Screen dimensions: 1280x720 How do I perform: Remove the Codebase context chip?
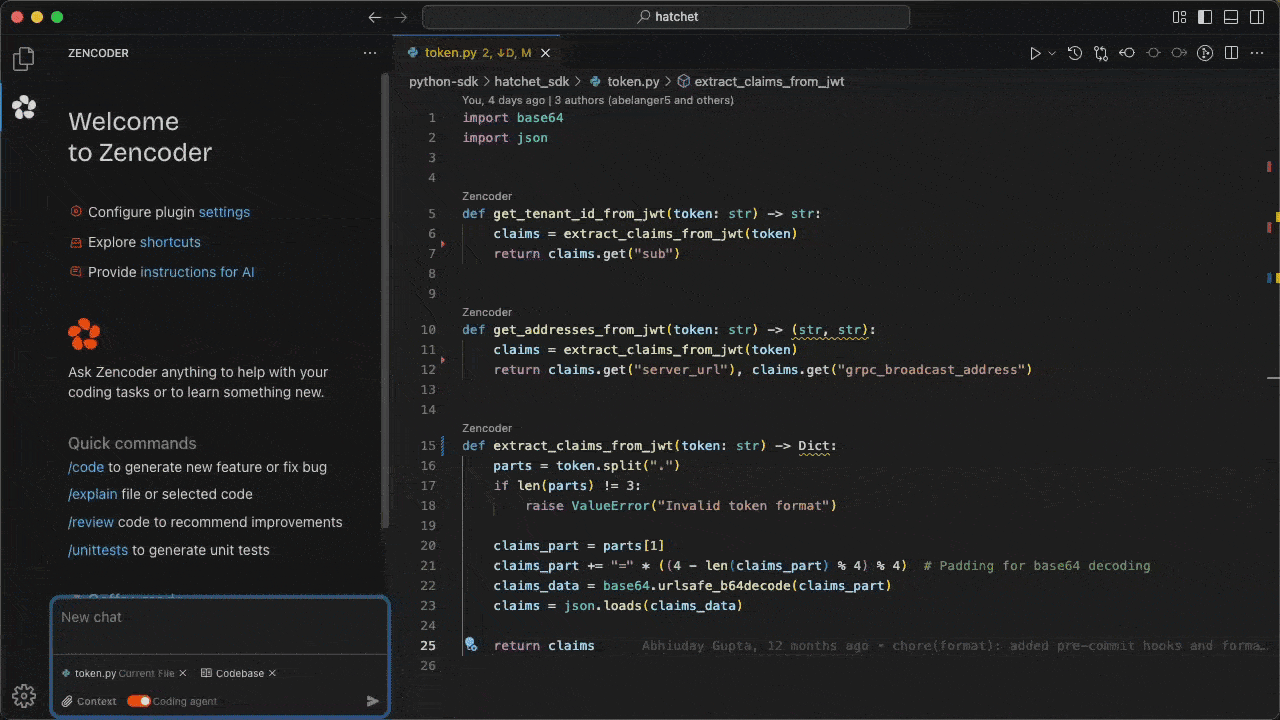(x=272, y=673)
